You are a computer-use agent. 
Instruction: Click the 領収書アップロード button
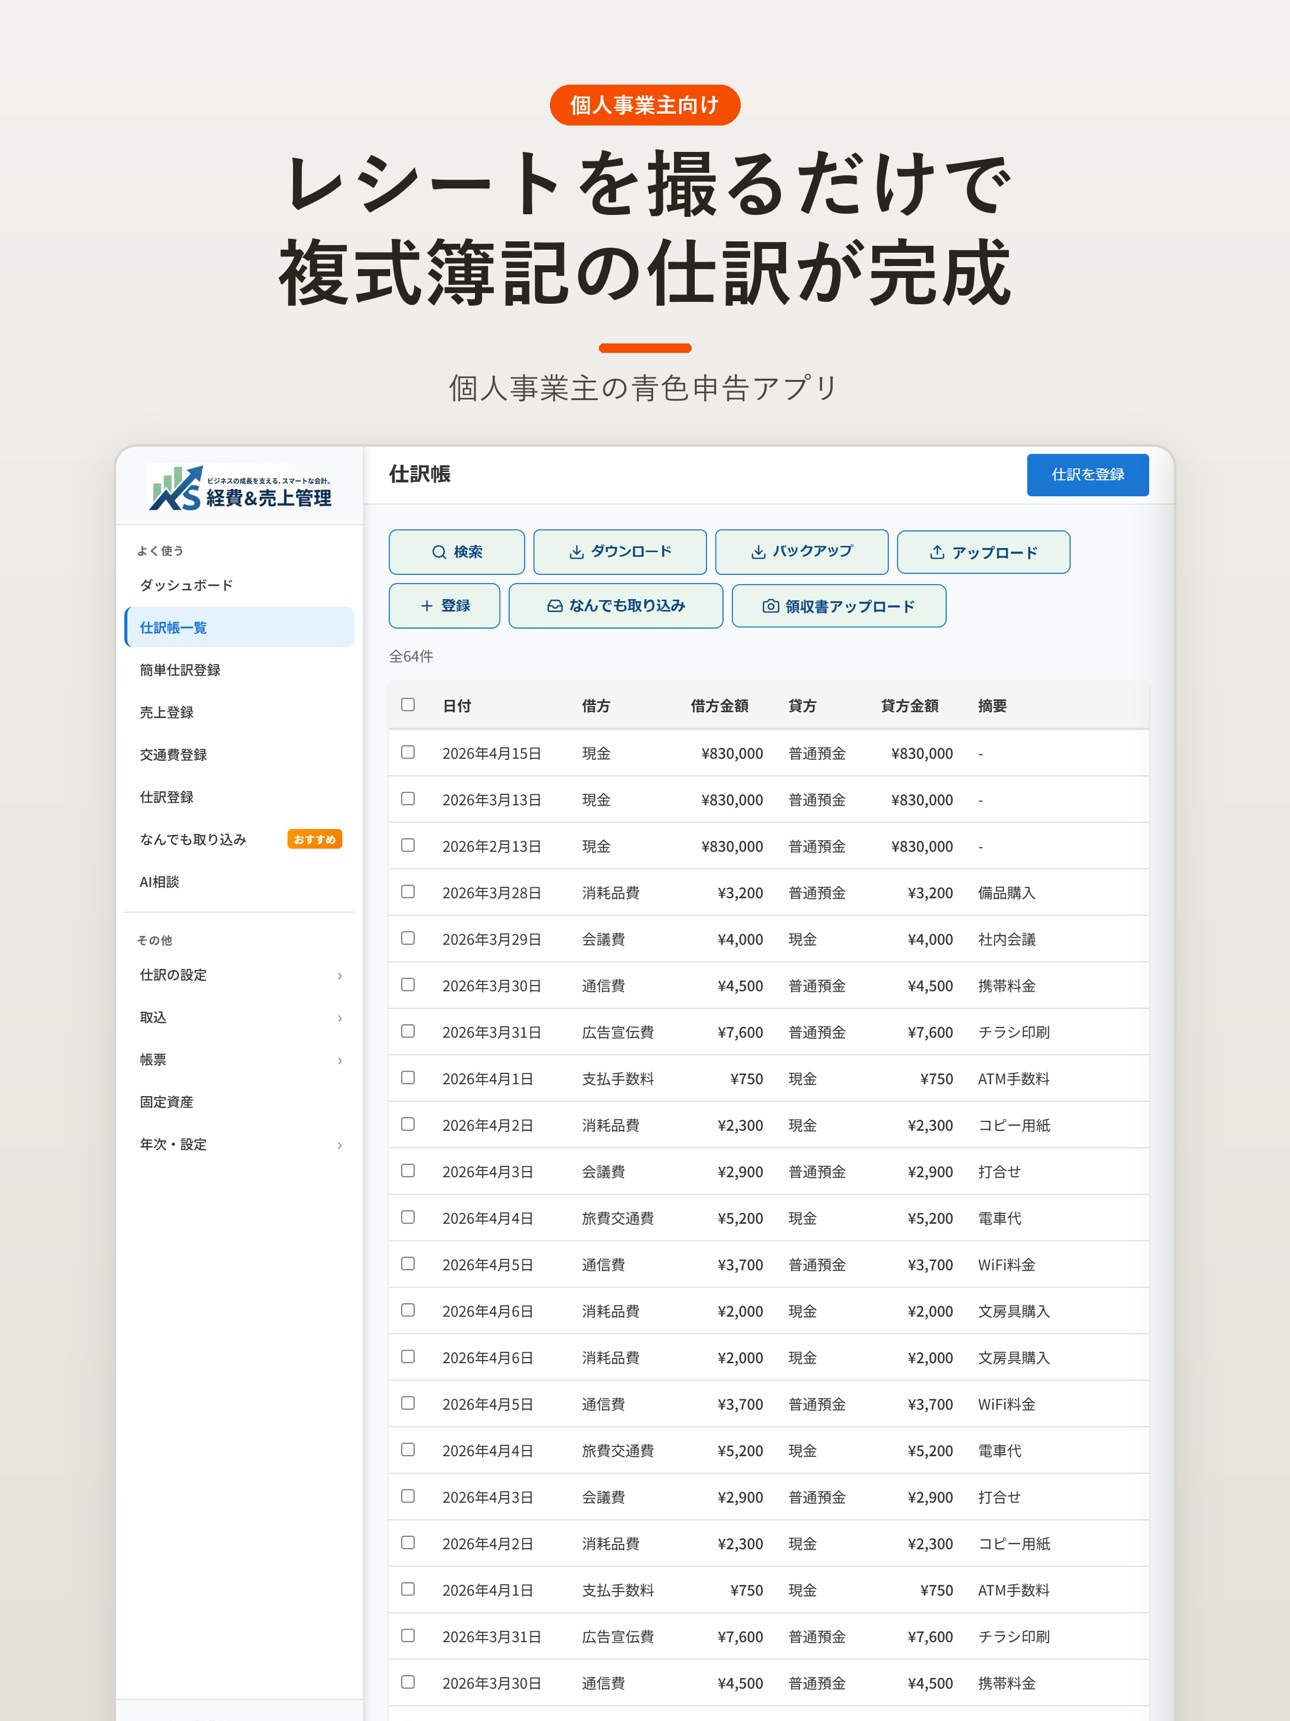(x=839, y=606)
